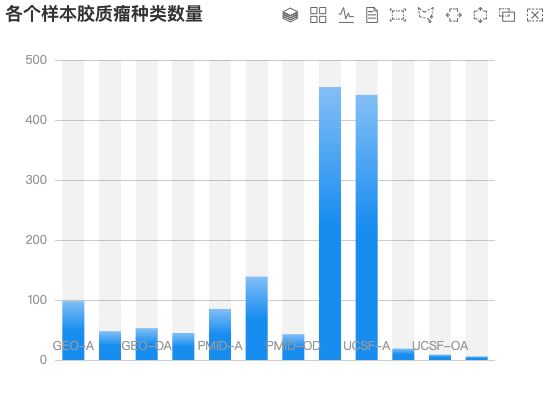Screen dimensions: 550x420
Task: Click the UCSF-A bar
Action: 367,227
